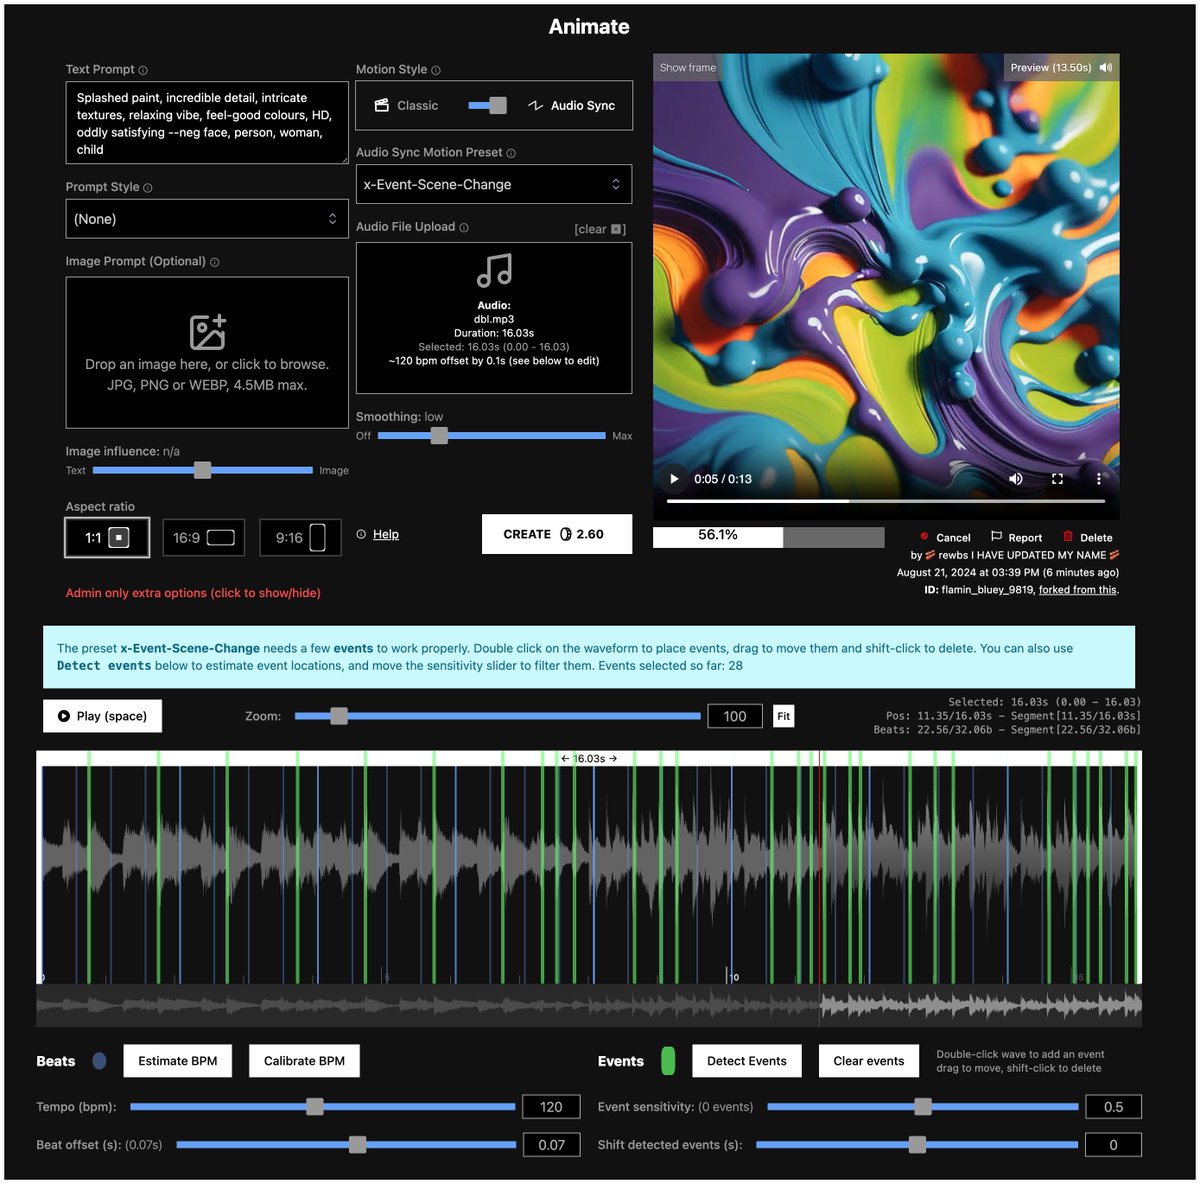The width and height of the screenshot is (1200, 1184).
Task: Click the Text Prompt text area
Action: (207, 123)
